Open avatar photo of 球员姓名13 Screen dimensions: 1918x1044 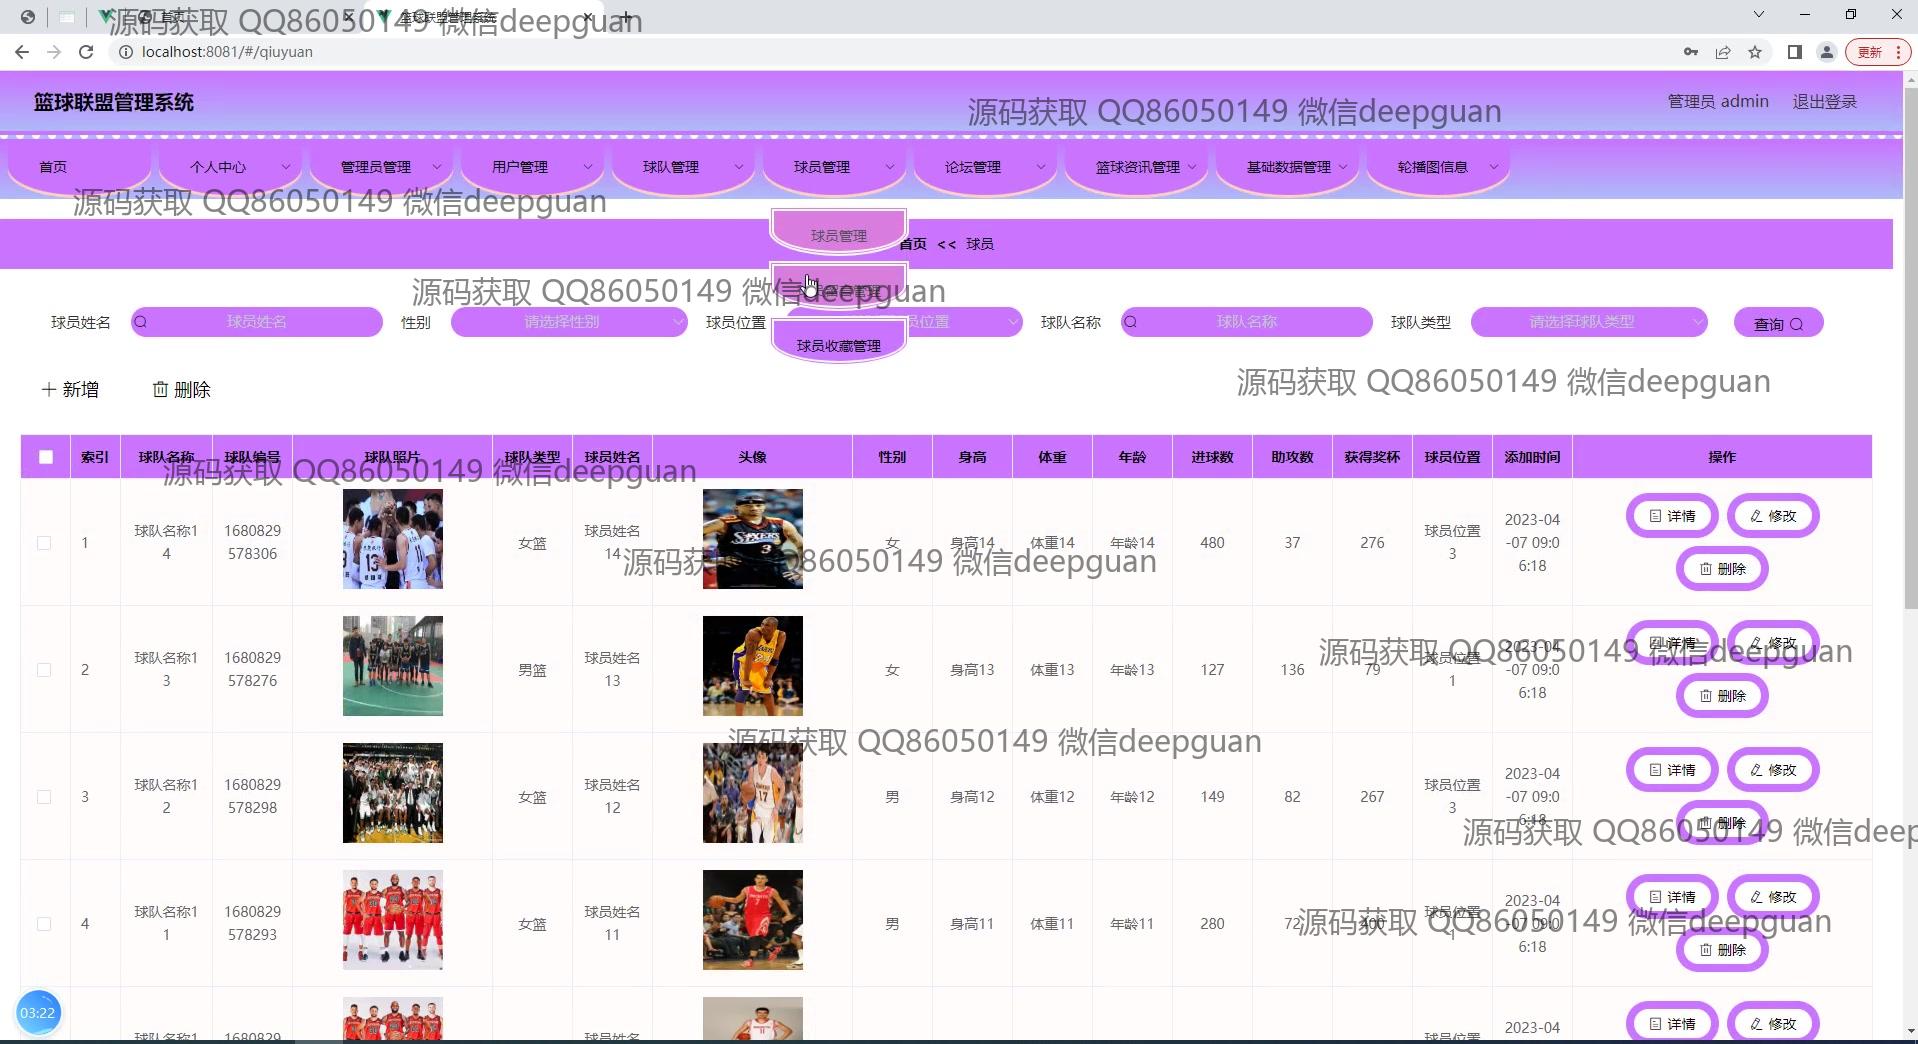753,666
